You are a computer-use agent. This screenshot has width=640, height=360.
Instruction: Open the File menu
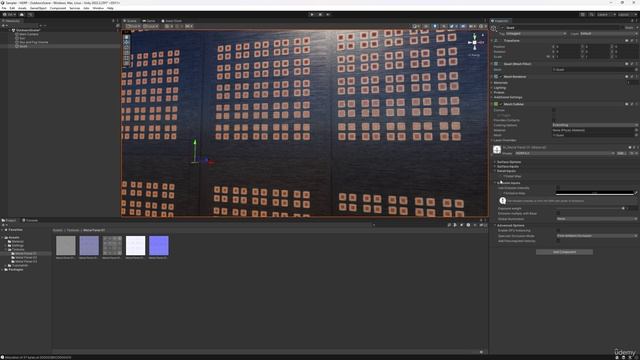pyautogui.click(x=4, y=8)
